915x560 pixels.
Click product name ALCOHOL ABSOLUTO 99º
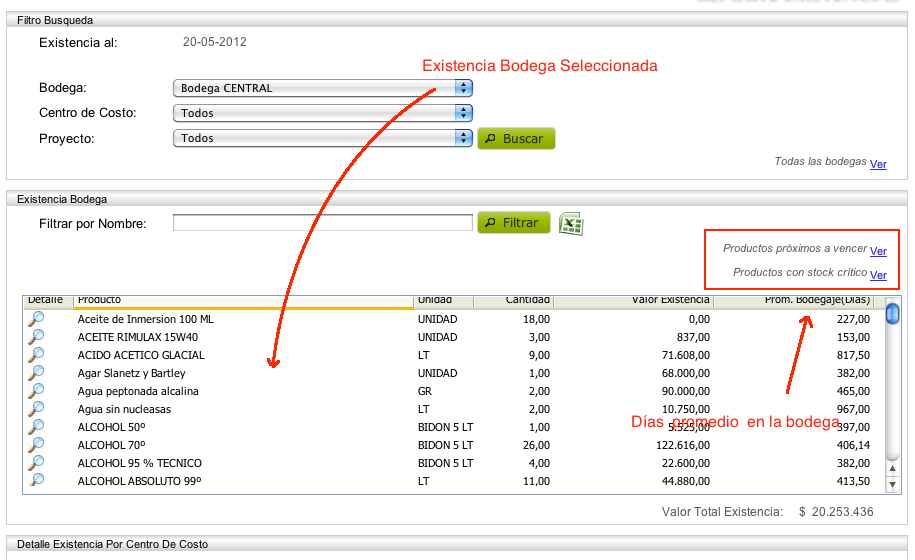139,482
